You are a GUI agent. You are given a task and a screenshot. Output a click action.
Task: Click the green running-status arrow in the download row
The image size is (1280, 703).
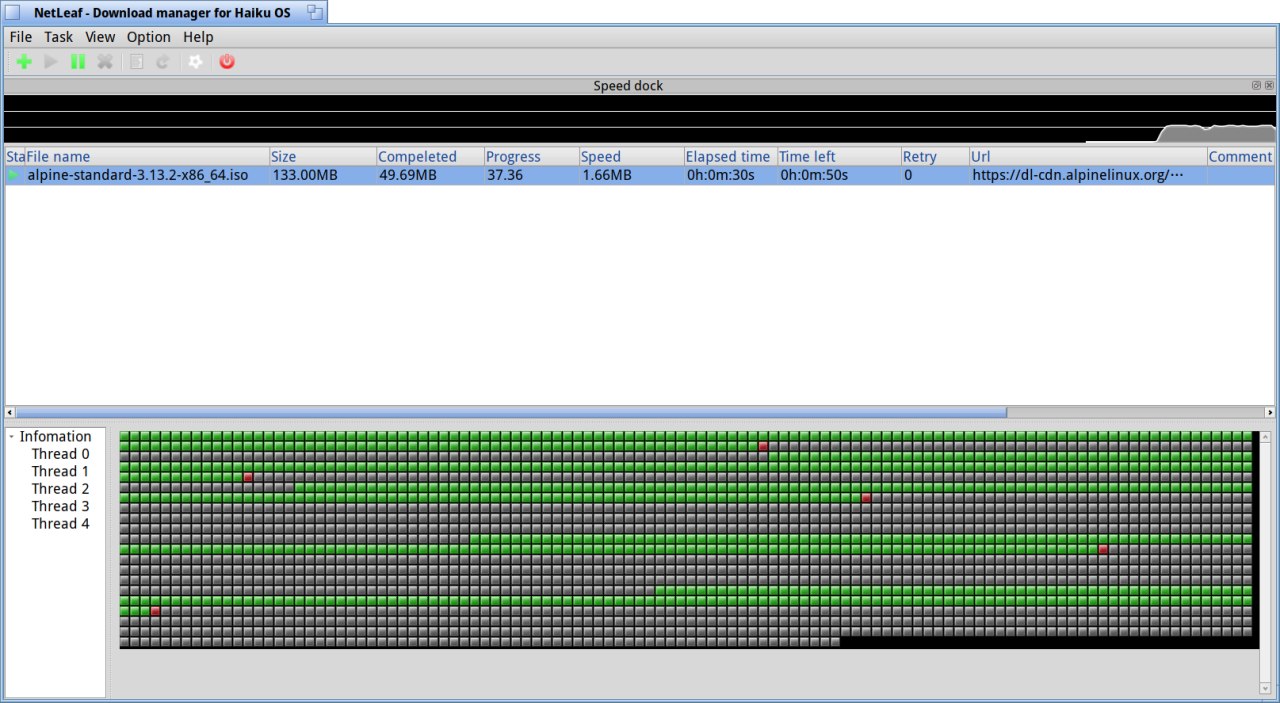(x=13, y=175)
